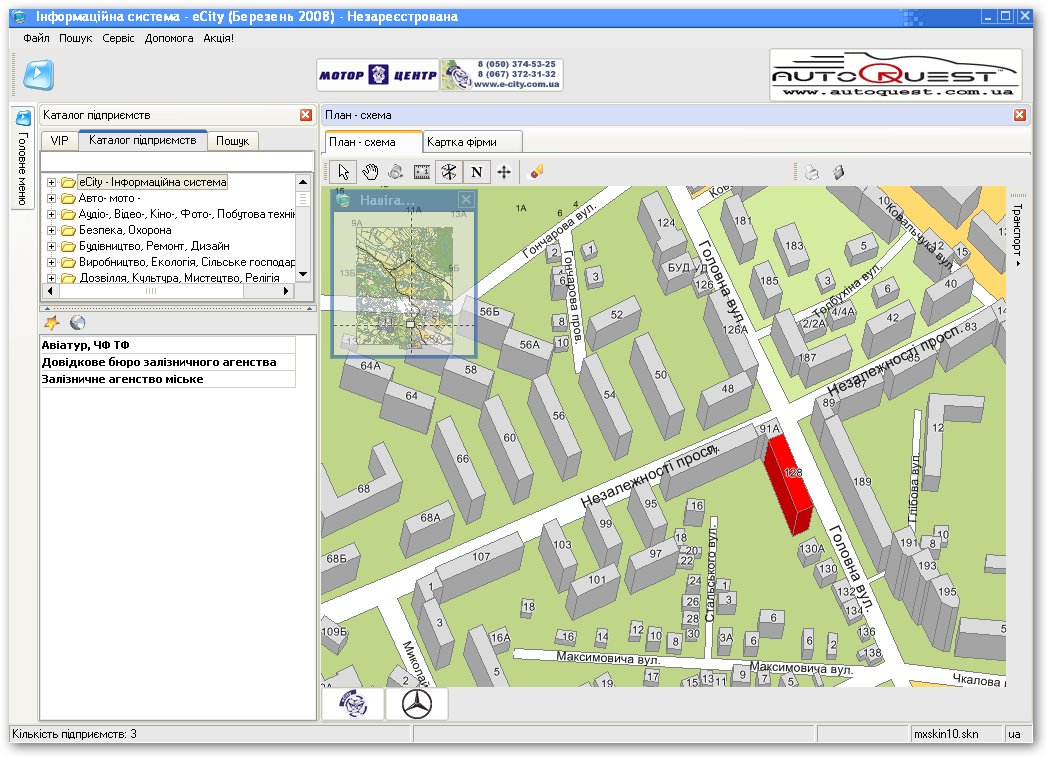
Task: Click the catalog tree vertical scrollbar down arrow
Action: (x=303, y=274)
